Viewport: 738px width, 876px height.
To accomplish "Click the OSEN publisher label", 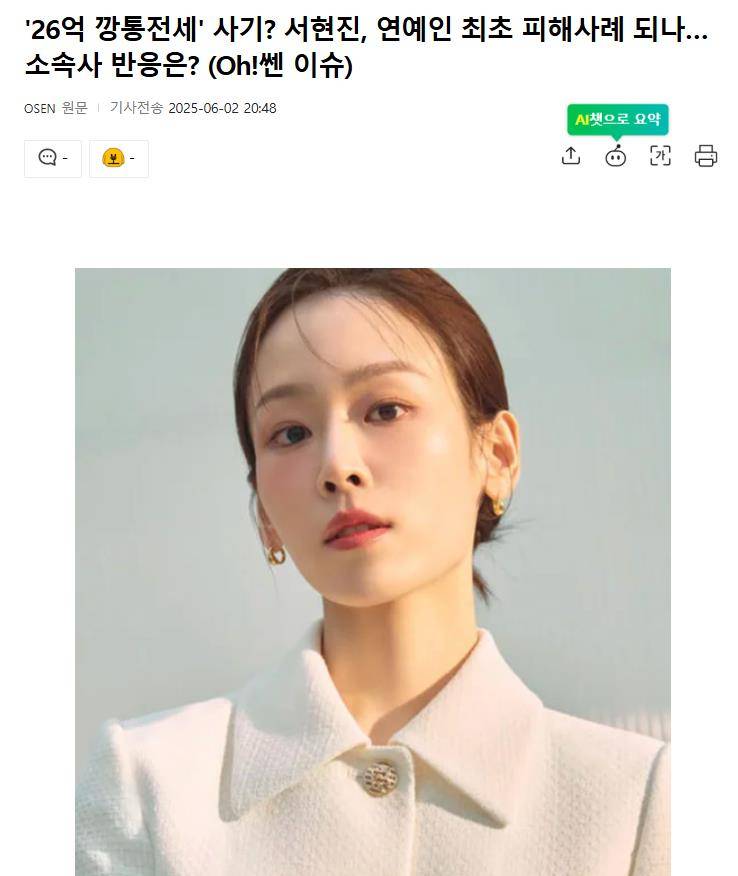I will (x=39, y=108).
